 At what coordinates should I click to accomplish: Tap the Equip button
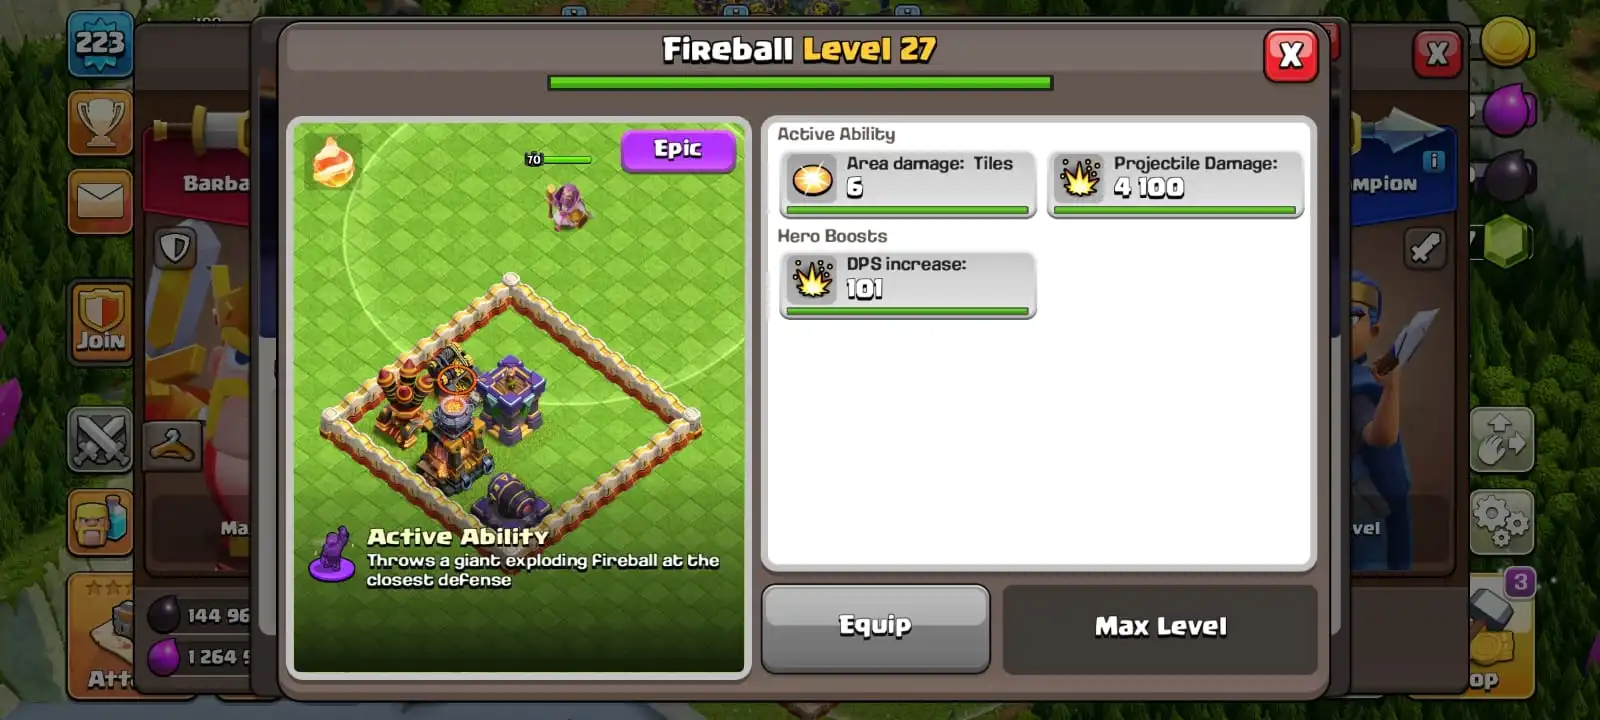coord(875,627)
